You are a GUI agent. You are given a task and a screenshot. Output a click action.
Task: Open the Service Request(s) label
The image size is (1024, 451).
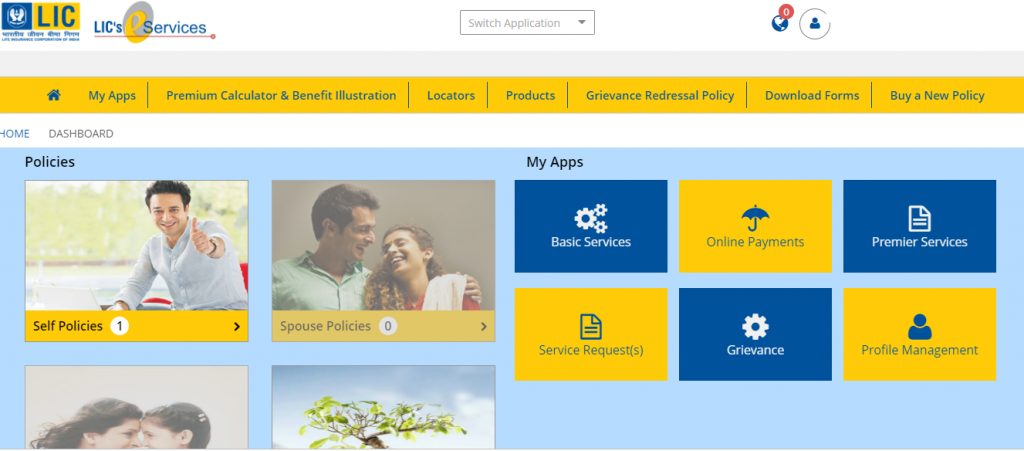click(x=591, y=350)
